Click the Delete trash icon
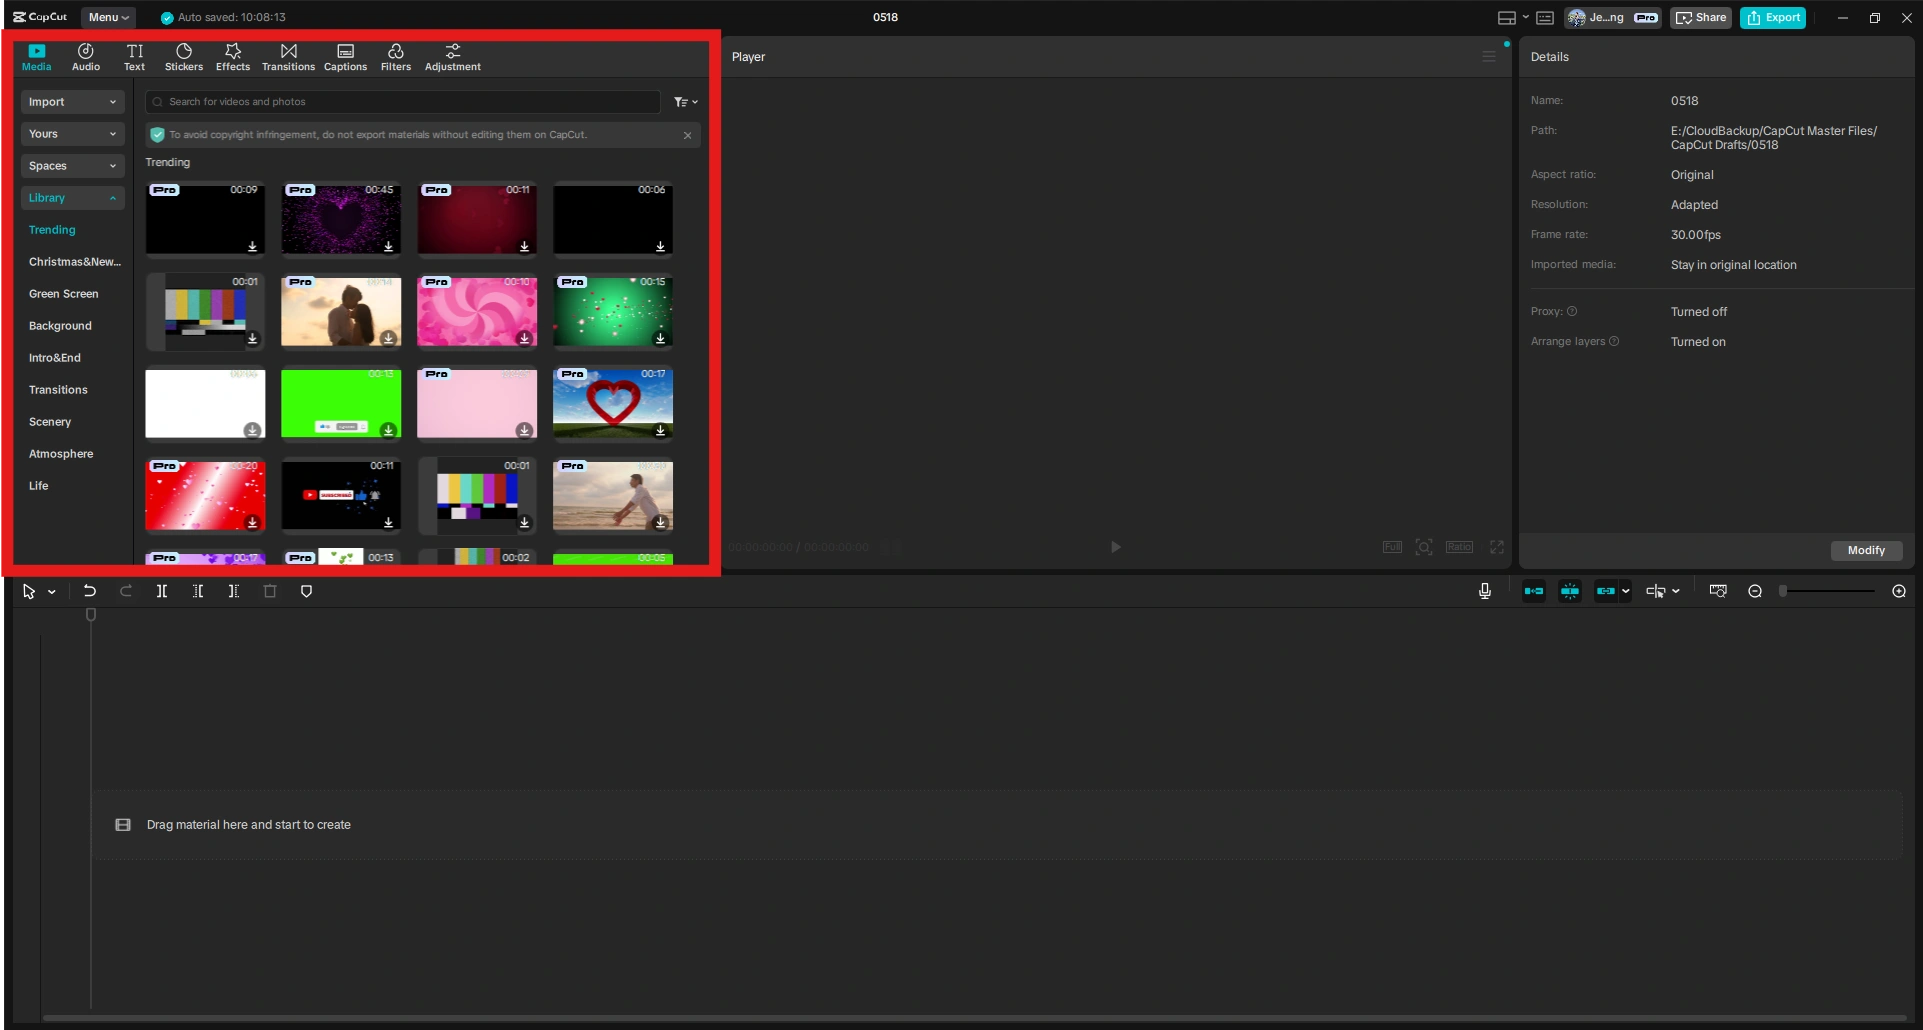Screen dimensions: 1923x1030 [270, 591]
